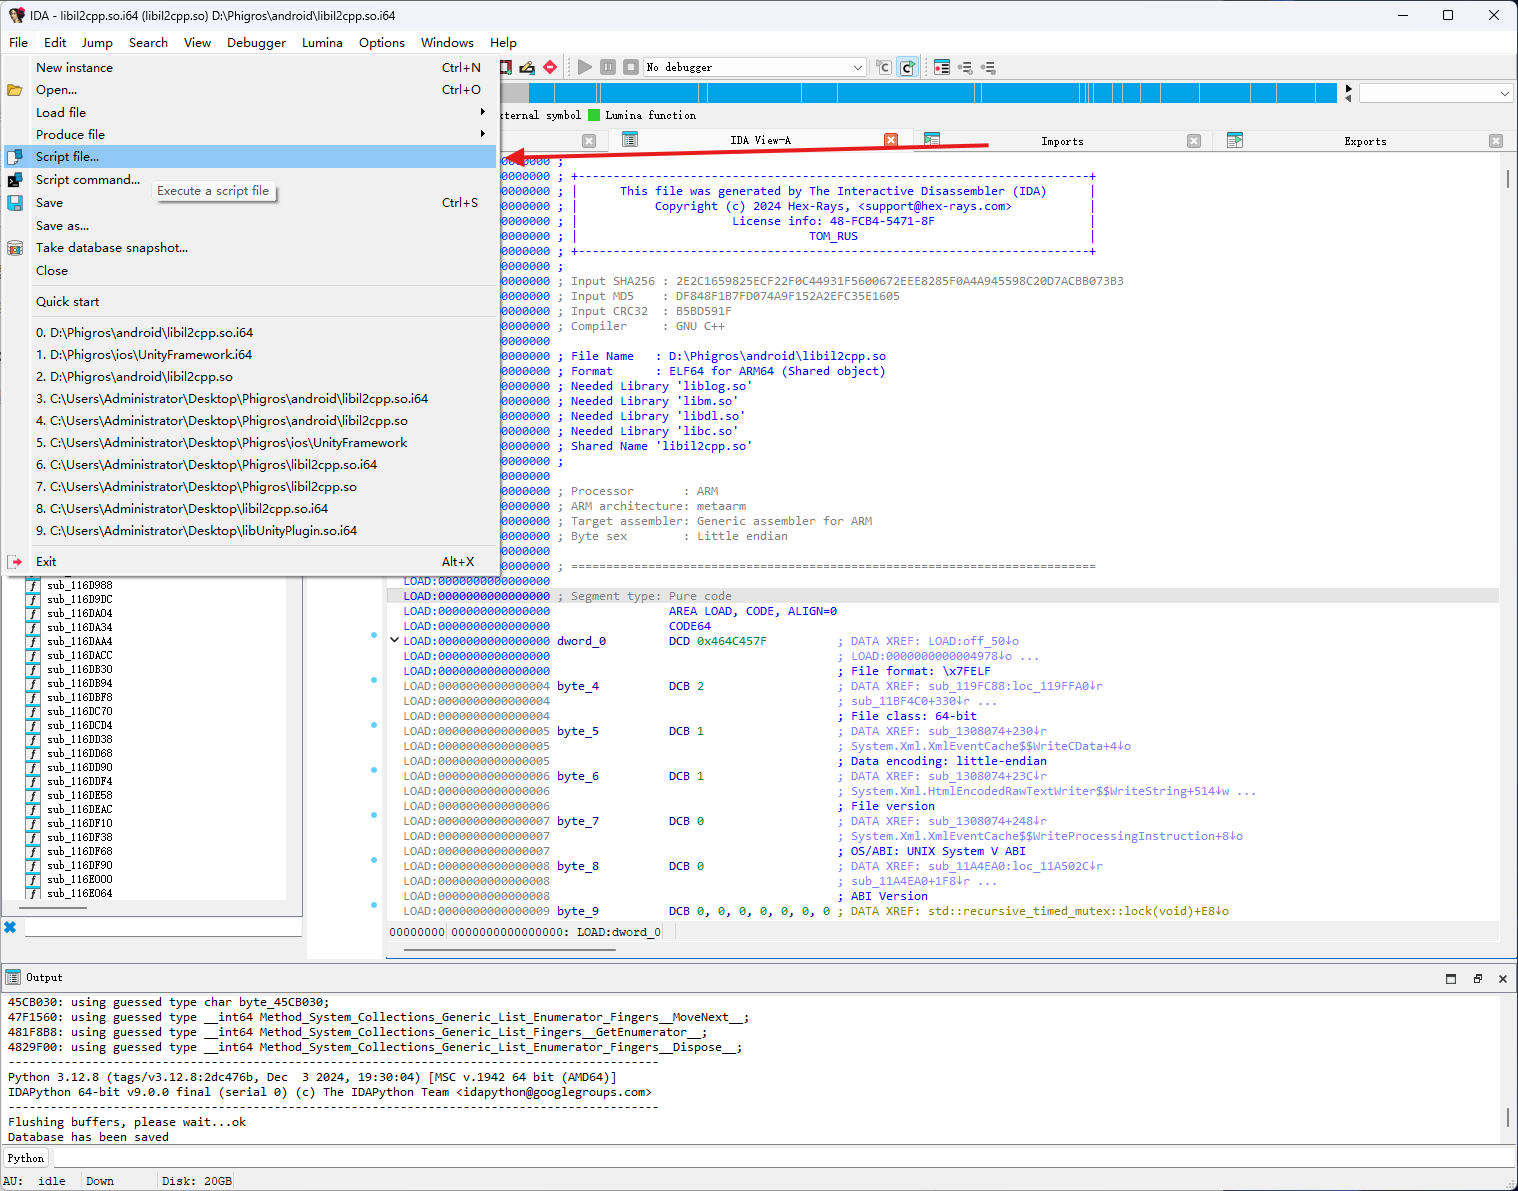Click the middle list icon after breakpoints
Screen dimensions: 1518x1191
pyautogui.click(x=965, y=67)
